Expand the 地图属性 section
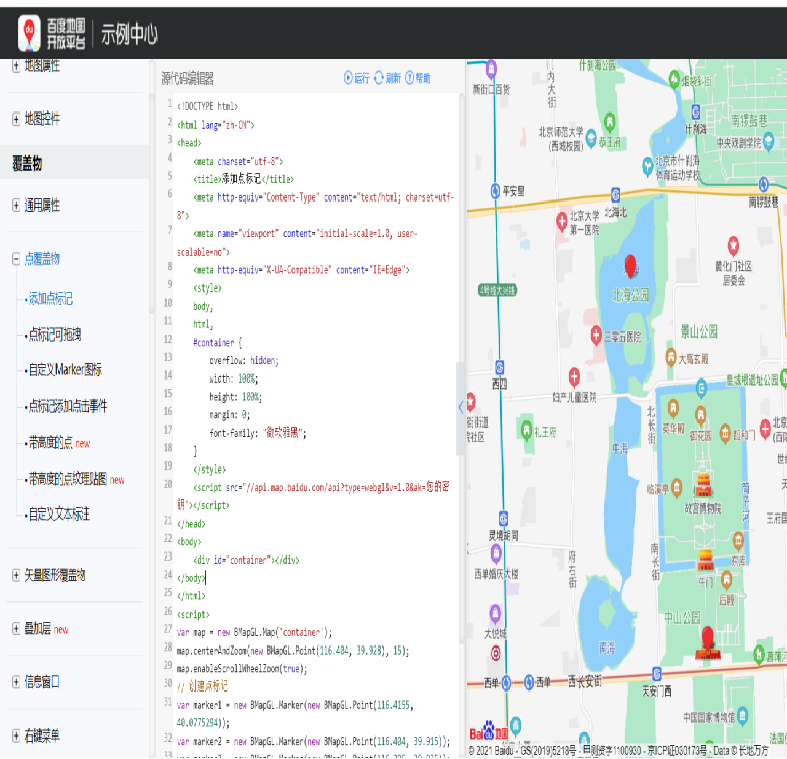This screenshot has width=787, height=759. 16,66
